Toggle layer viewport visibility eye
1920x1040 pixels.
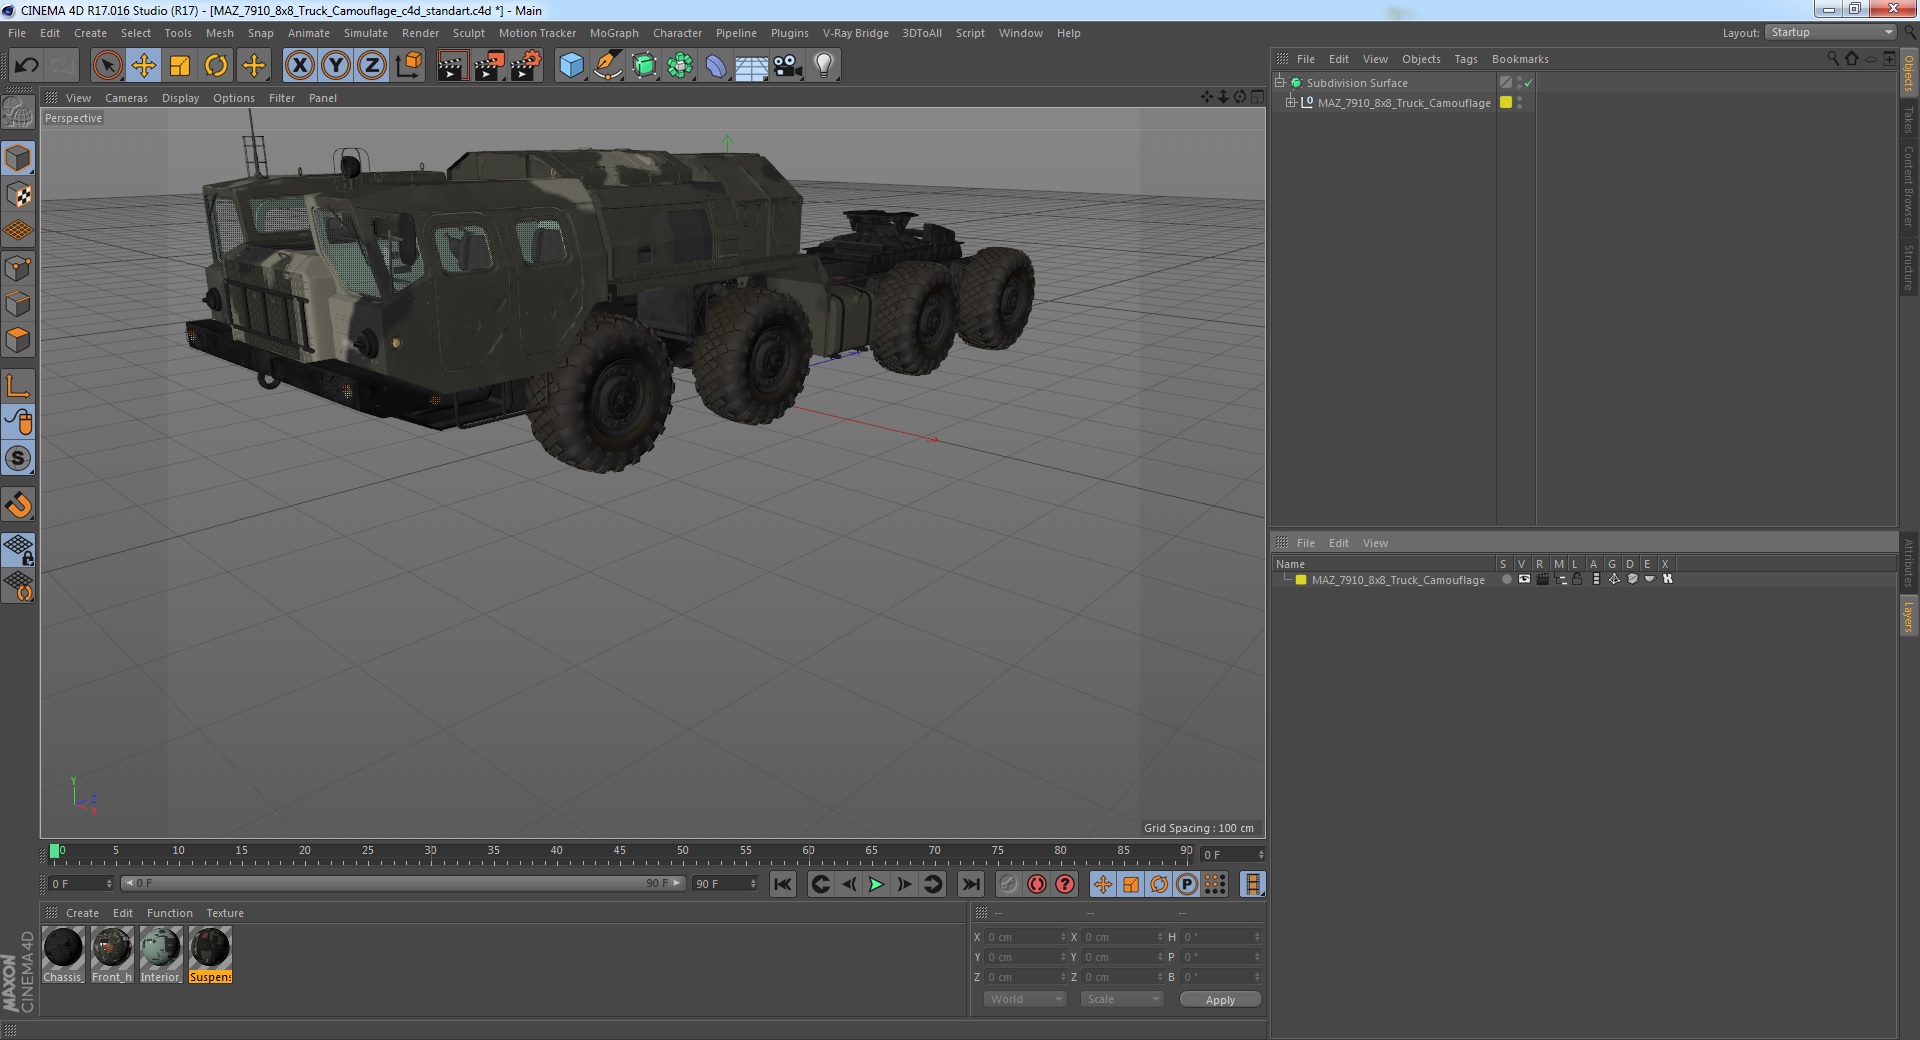(1524, 579)
